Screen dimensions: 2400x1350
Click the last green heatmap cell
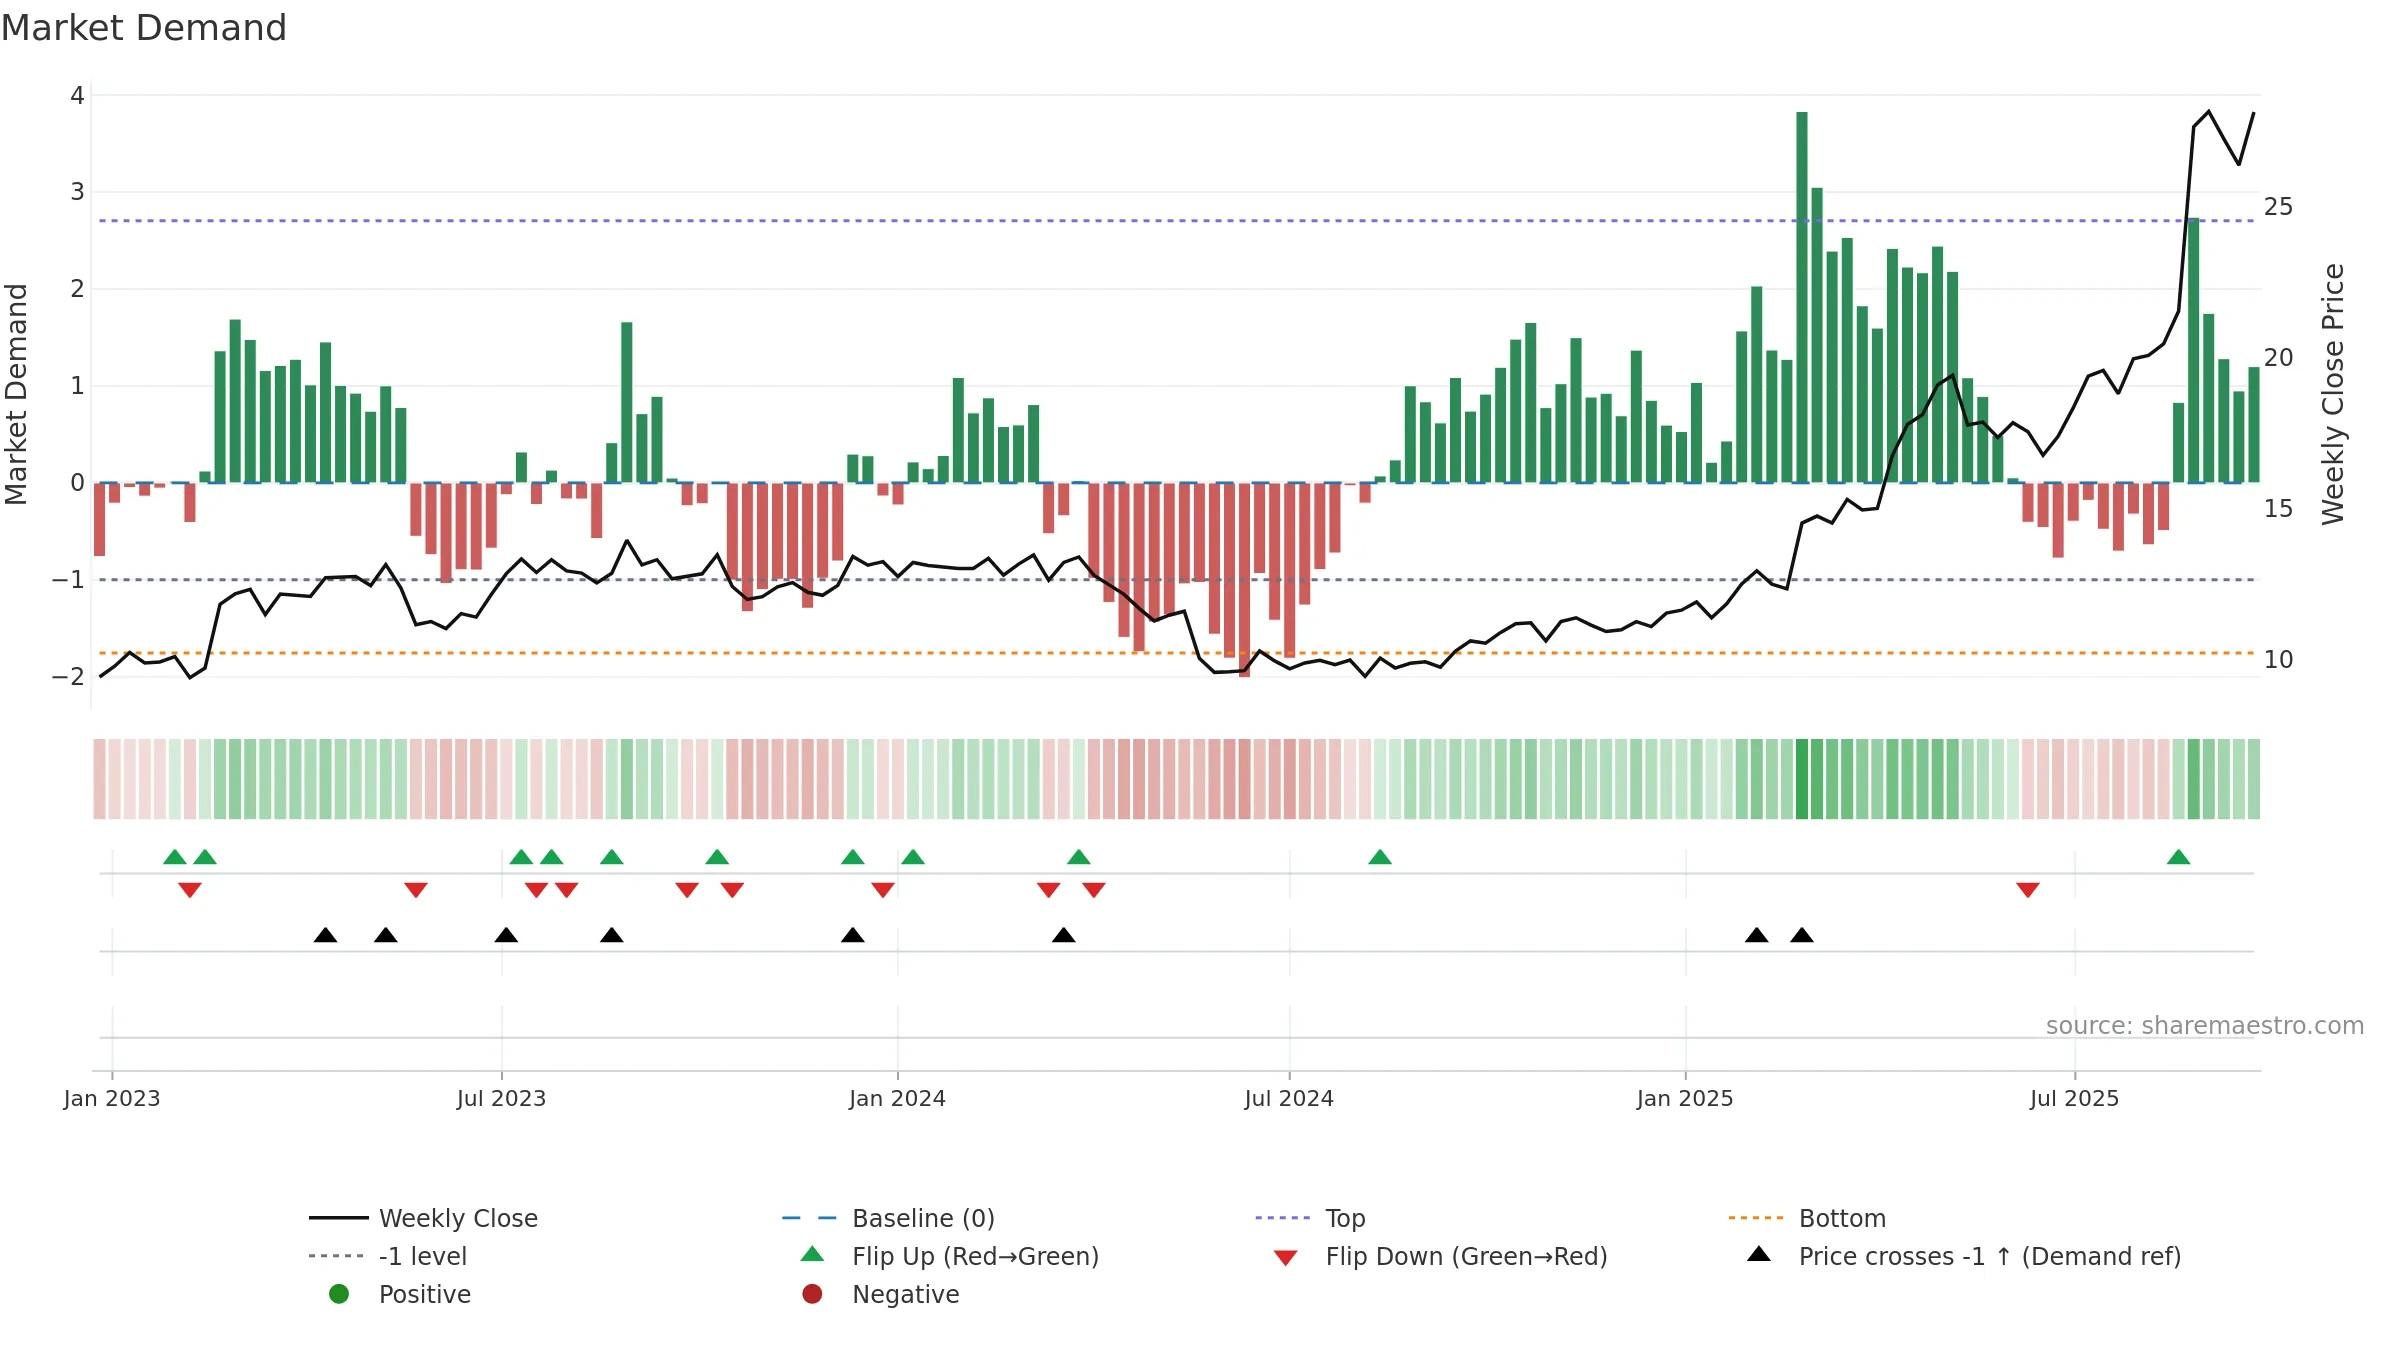click(x=2254, y=779)
